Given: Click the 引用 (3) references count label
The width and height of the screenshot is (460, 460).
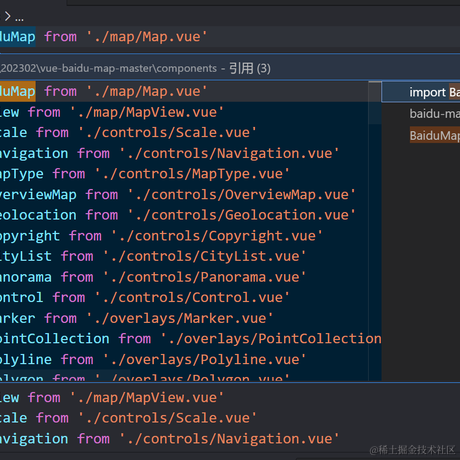Looking at the screenshot, I should [x=250, y=69].
